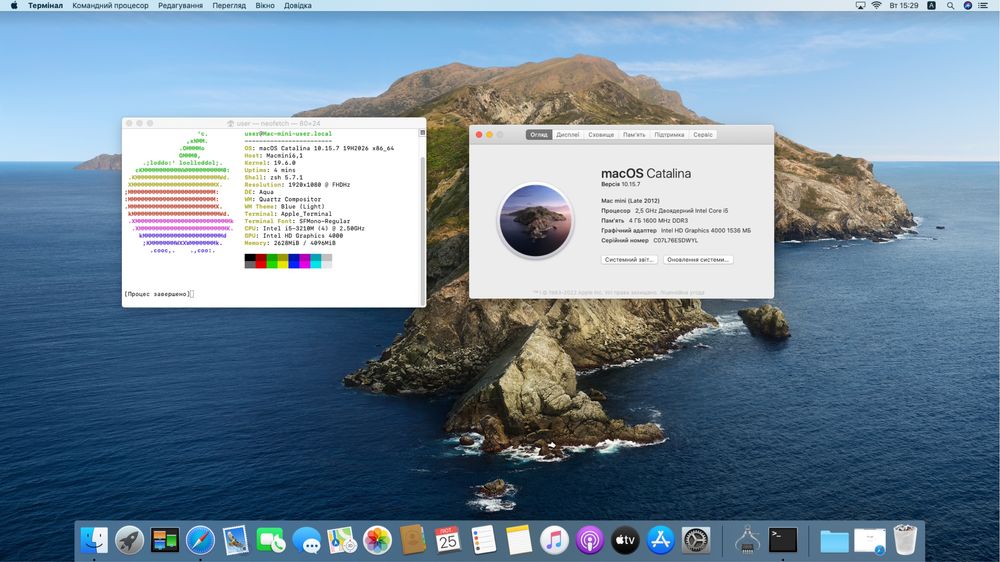Click the 'OS: macOS Catalina 10.15.7' line

pos(319,148)
